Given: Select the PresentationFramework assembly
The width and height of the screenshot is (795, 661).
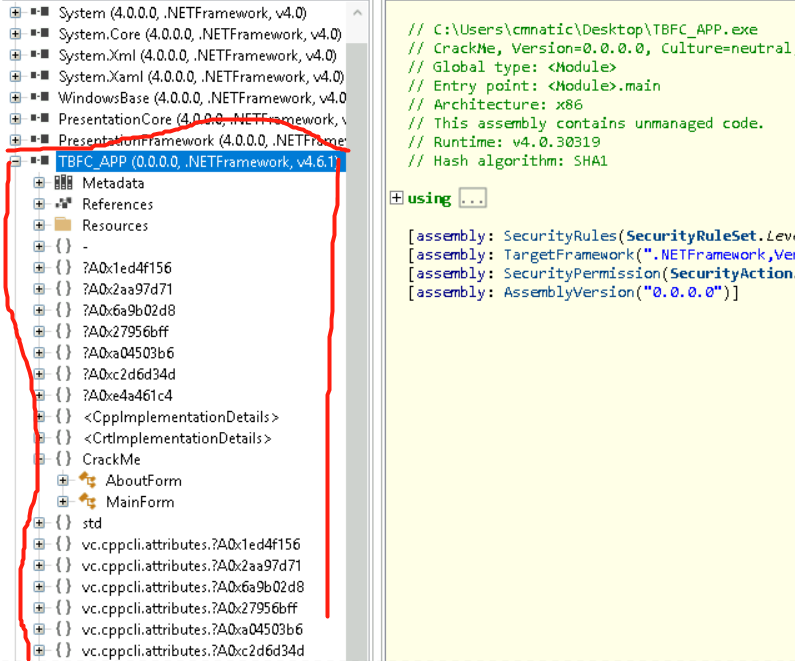Looking at the screenshot, I should (200, 140).
